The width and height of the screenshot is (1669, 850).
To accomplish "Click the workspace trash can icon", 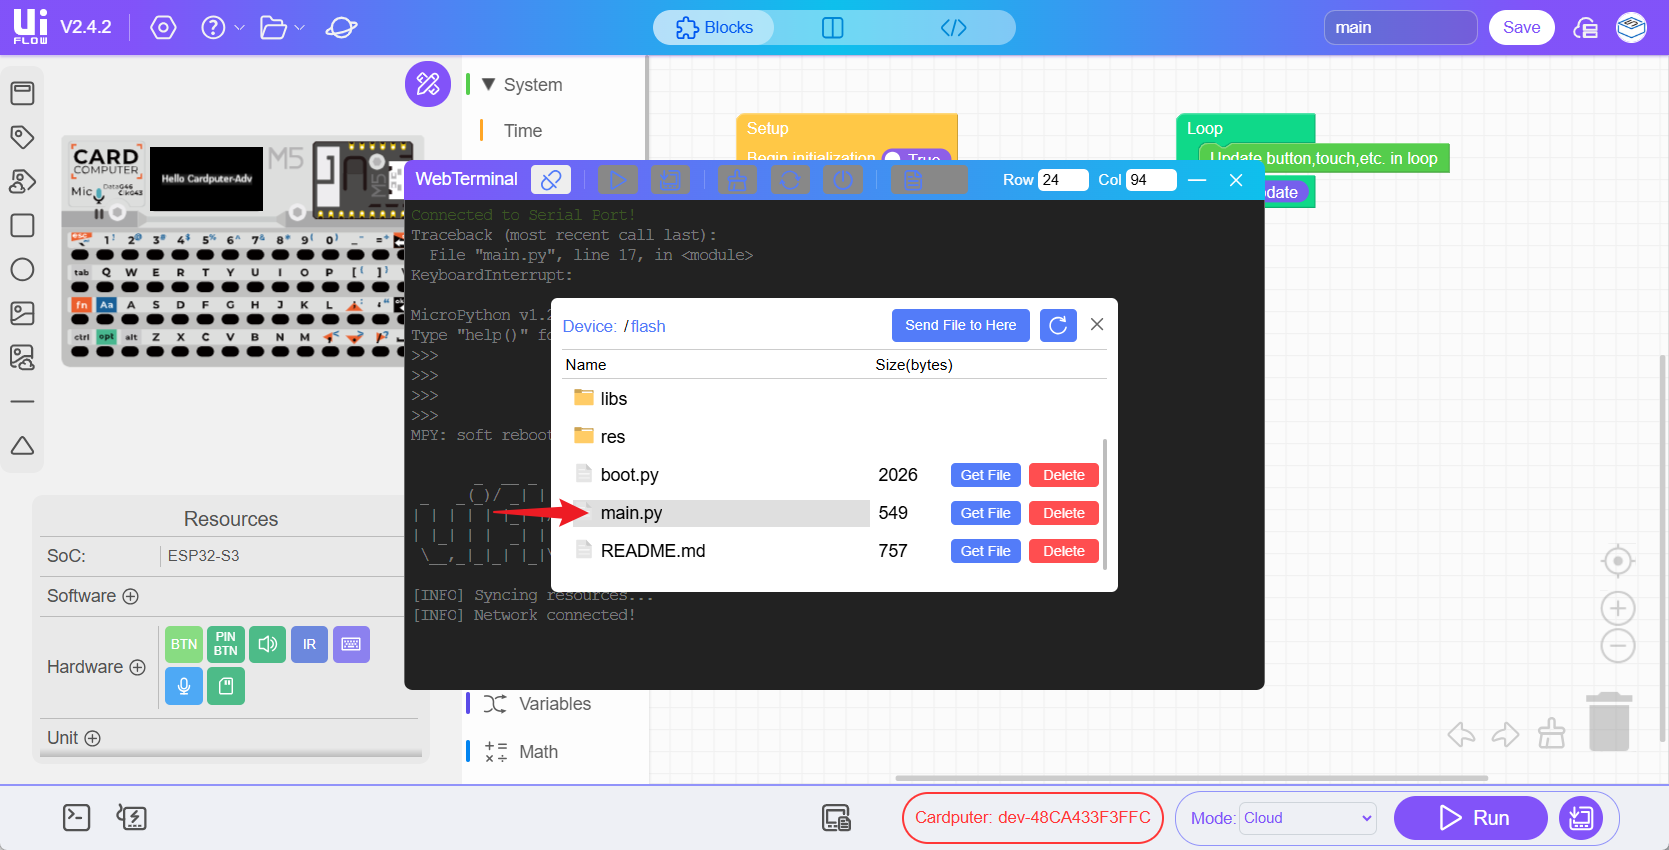I will (1609, 722).
